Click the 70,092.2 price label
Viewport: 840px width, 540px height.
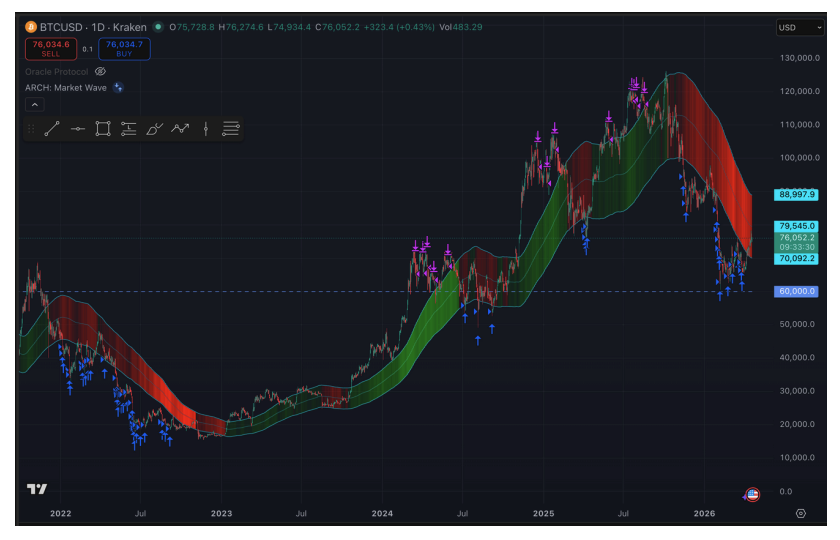tap(796, 258)
